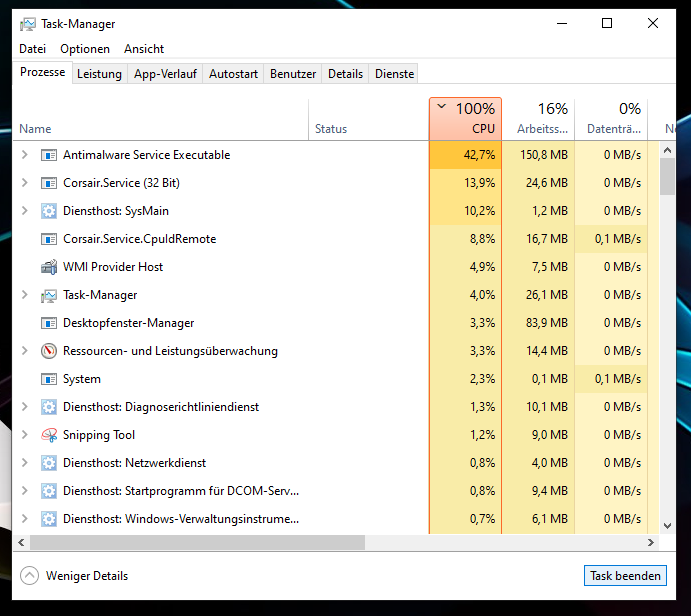Switch to the App-Verlauf tab

click(165, 74)
